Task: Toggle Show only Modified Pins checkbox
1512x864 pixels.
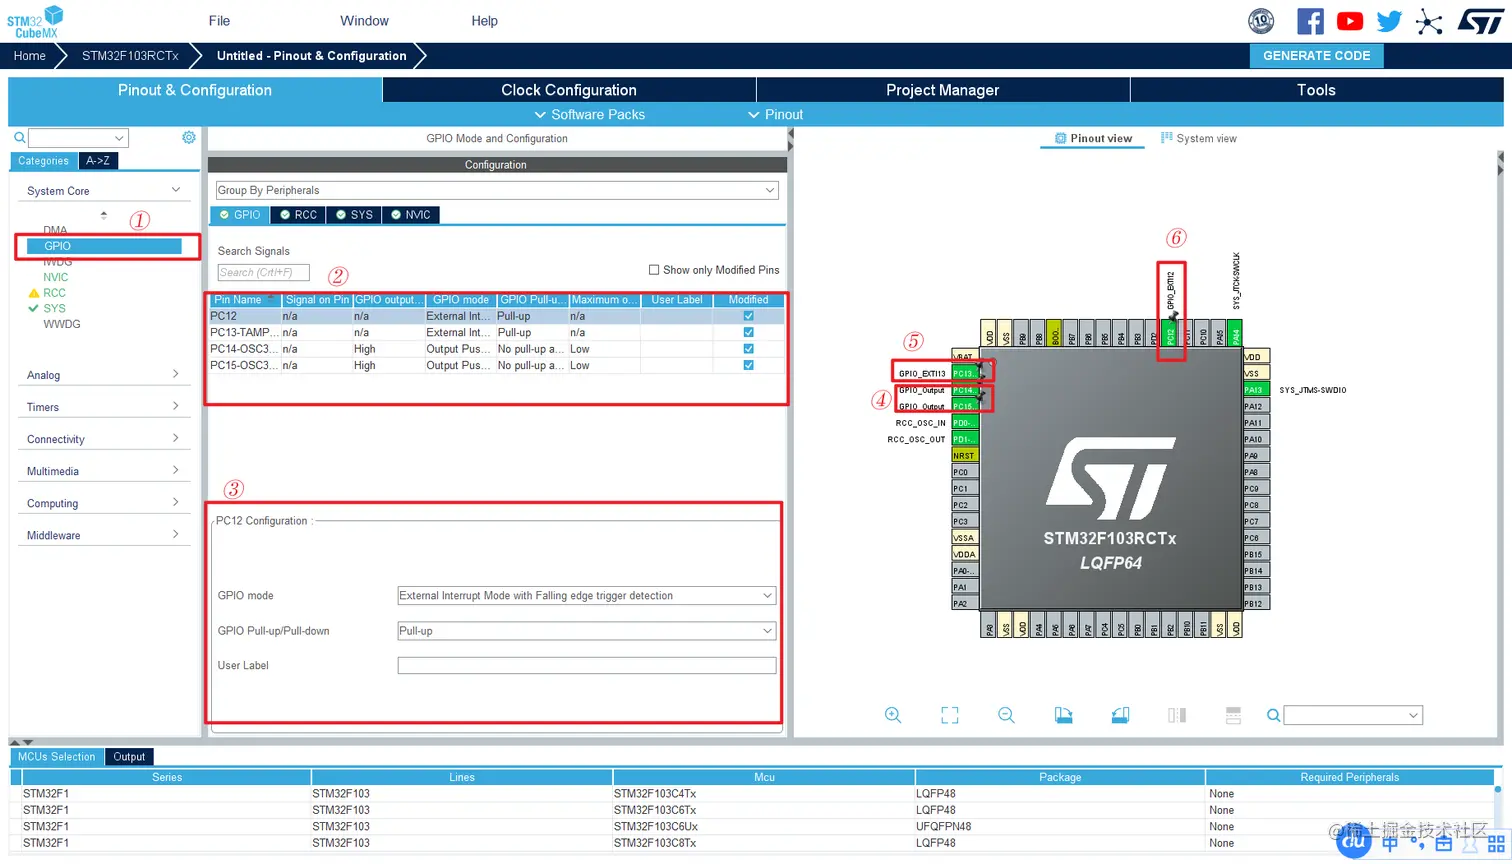Action: pyautogui.click(x=654, y=270)
